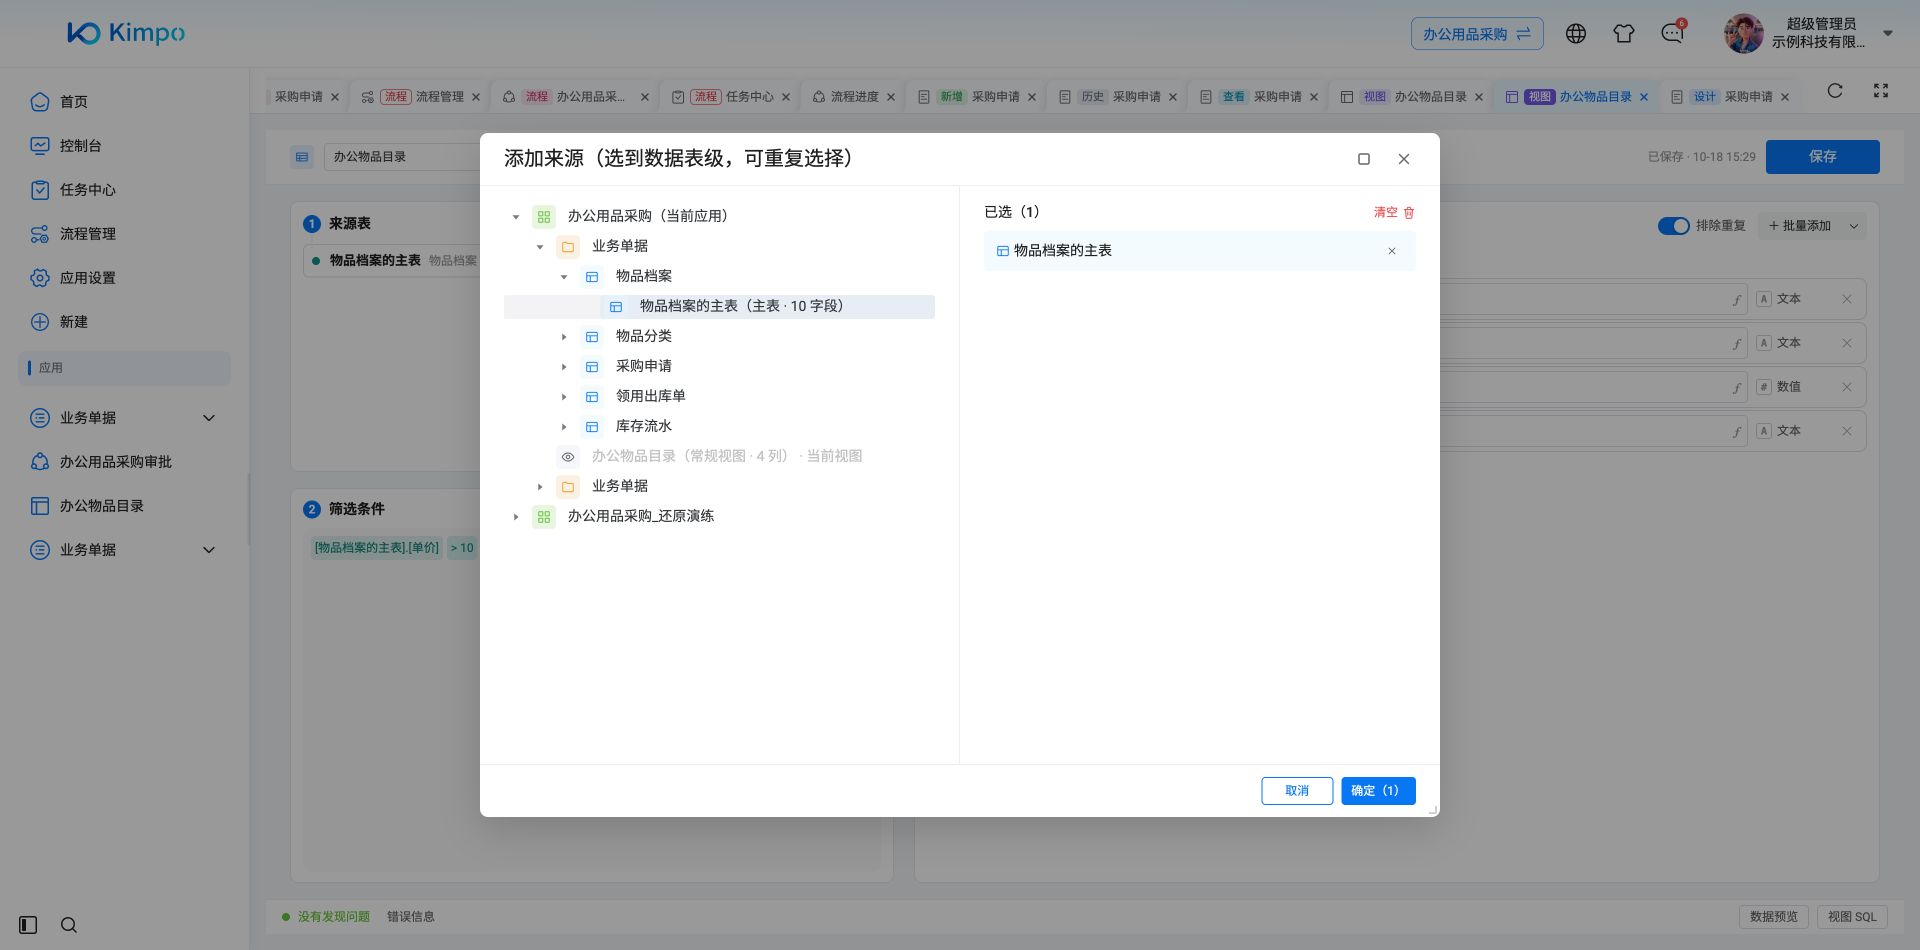Expand the 库存流水 tree node
Image resolution: width=1920 pixels, height=950 pixels.
tap(564, 427)
